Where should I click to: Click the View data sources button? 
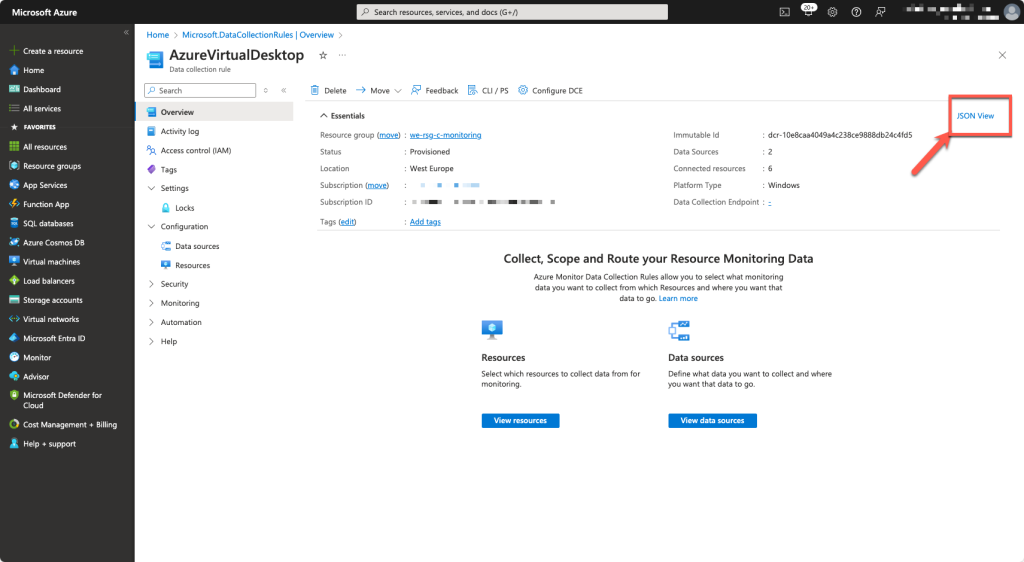coord(712,421)
